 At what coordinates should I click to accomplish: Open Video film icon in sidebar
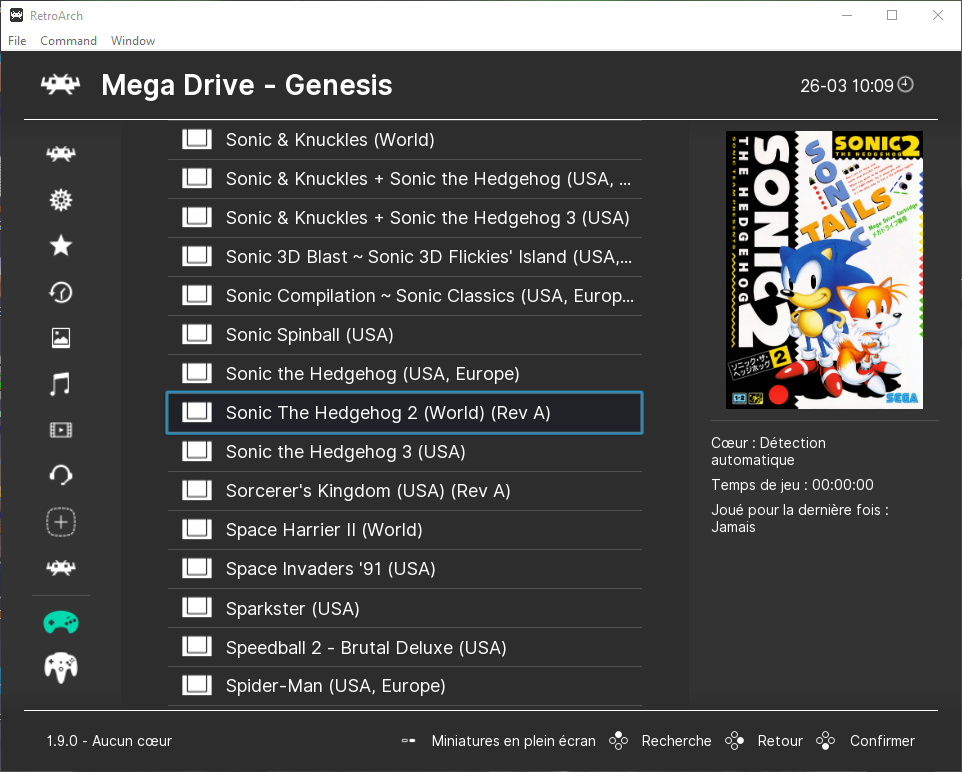point(61,430)
